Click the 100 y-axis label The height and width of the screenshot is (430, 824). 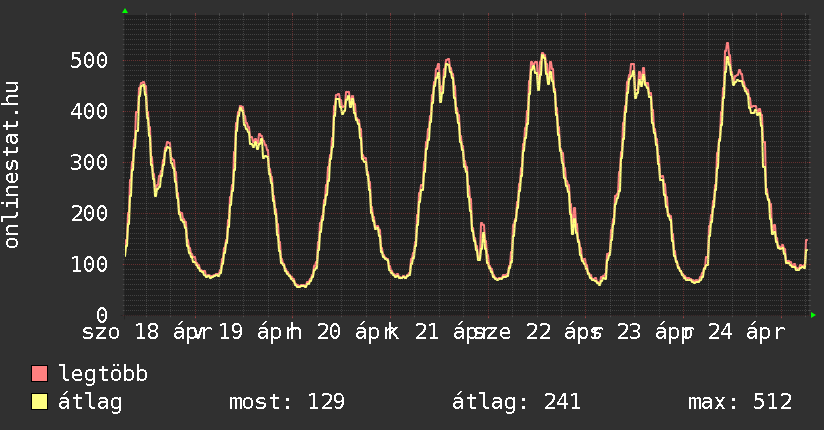pos(89,265)
